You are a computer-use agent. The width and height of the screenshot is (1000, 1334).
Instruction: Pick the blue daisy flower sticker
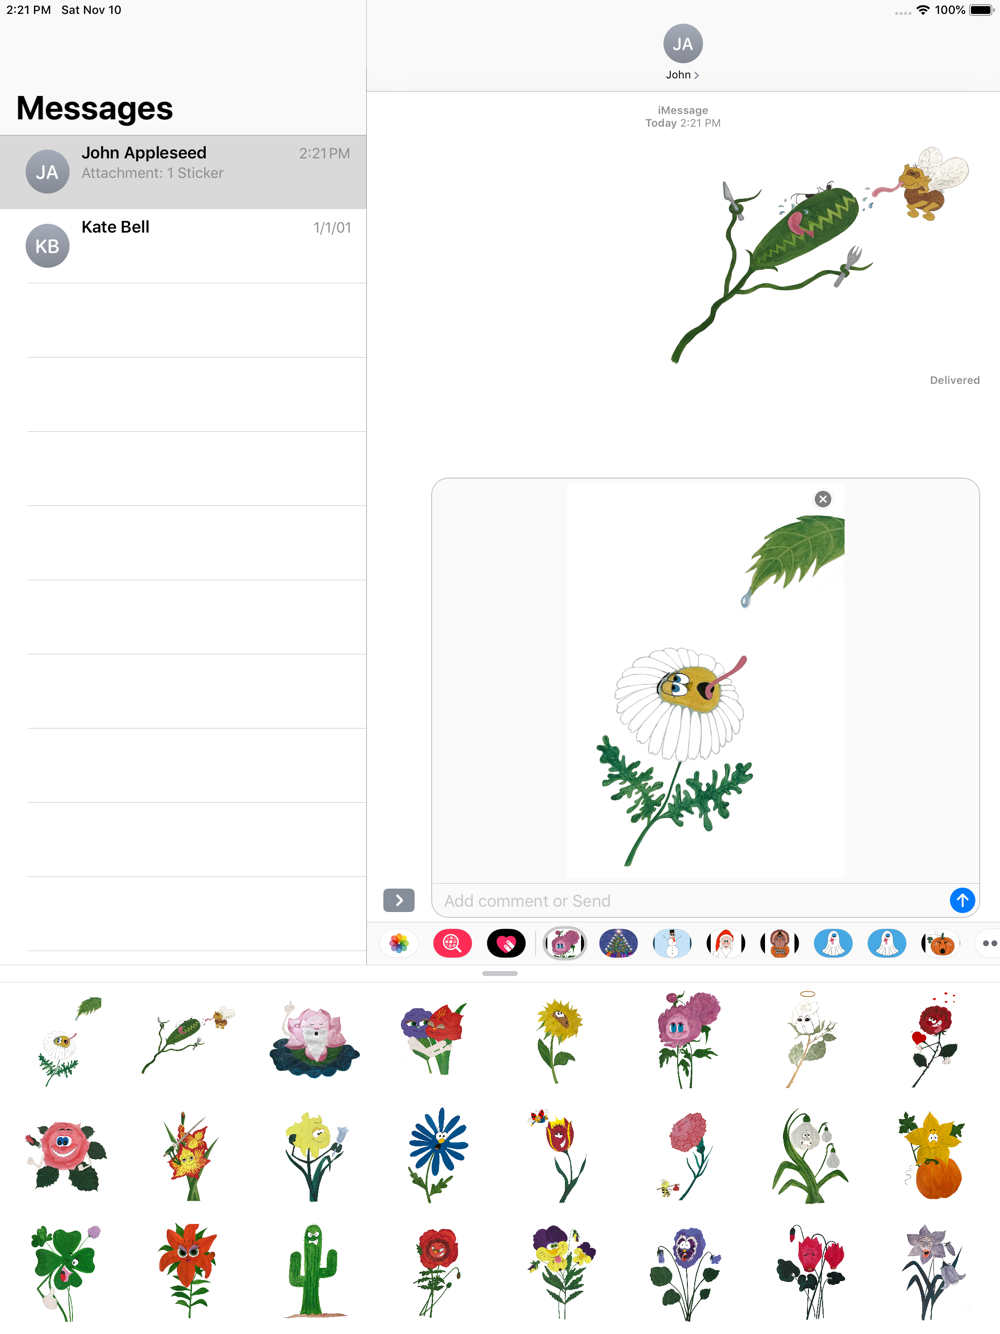437,1155
